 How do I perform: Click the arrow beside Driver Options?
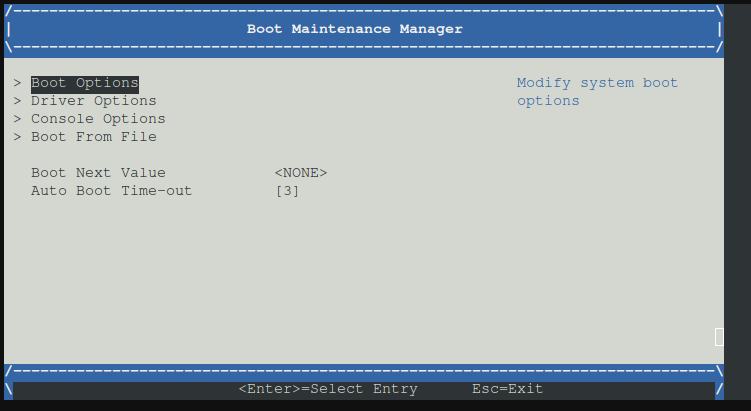point(18,101)
